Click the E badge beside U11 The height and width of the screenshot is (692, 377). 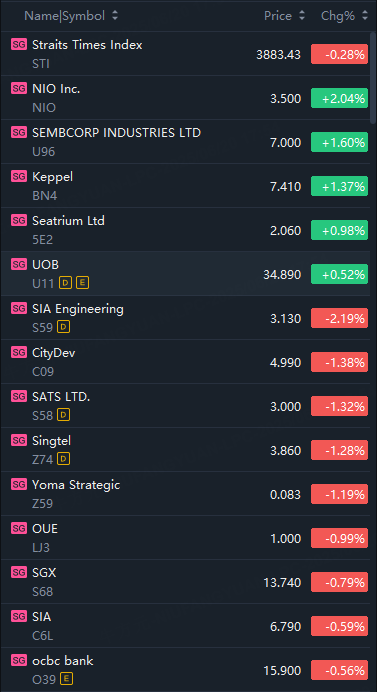point(82,283)
